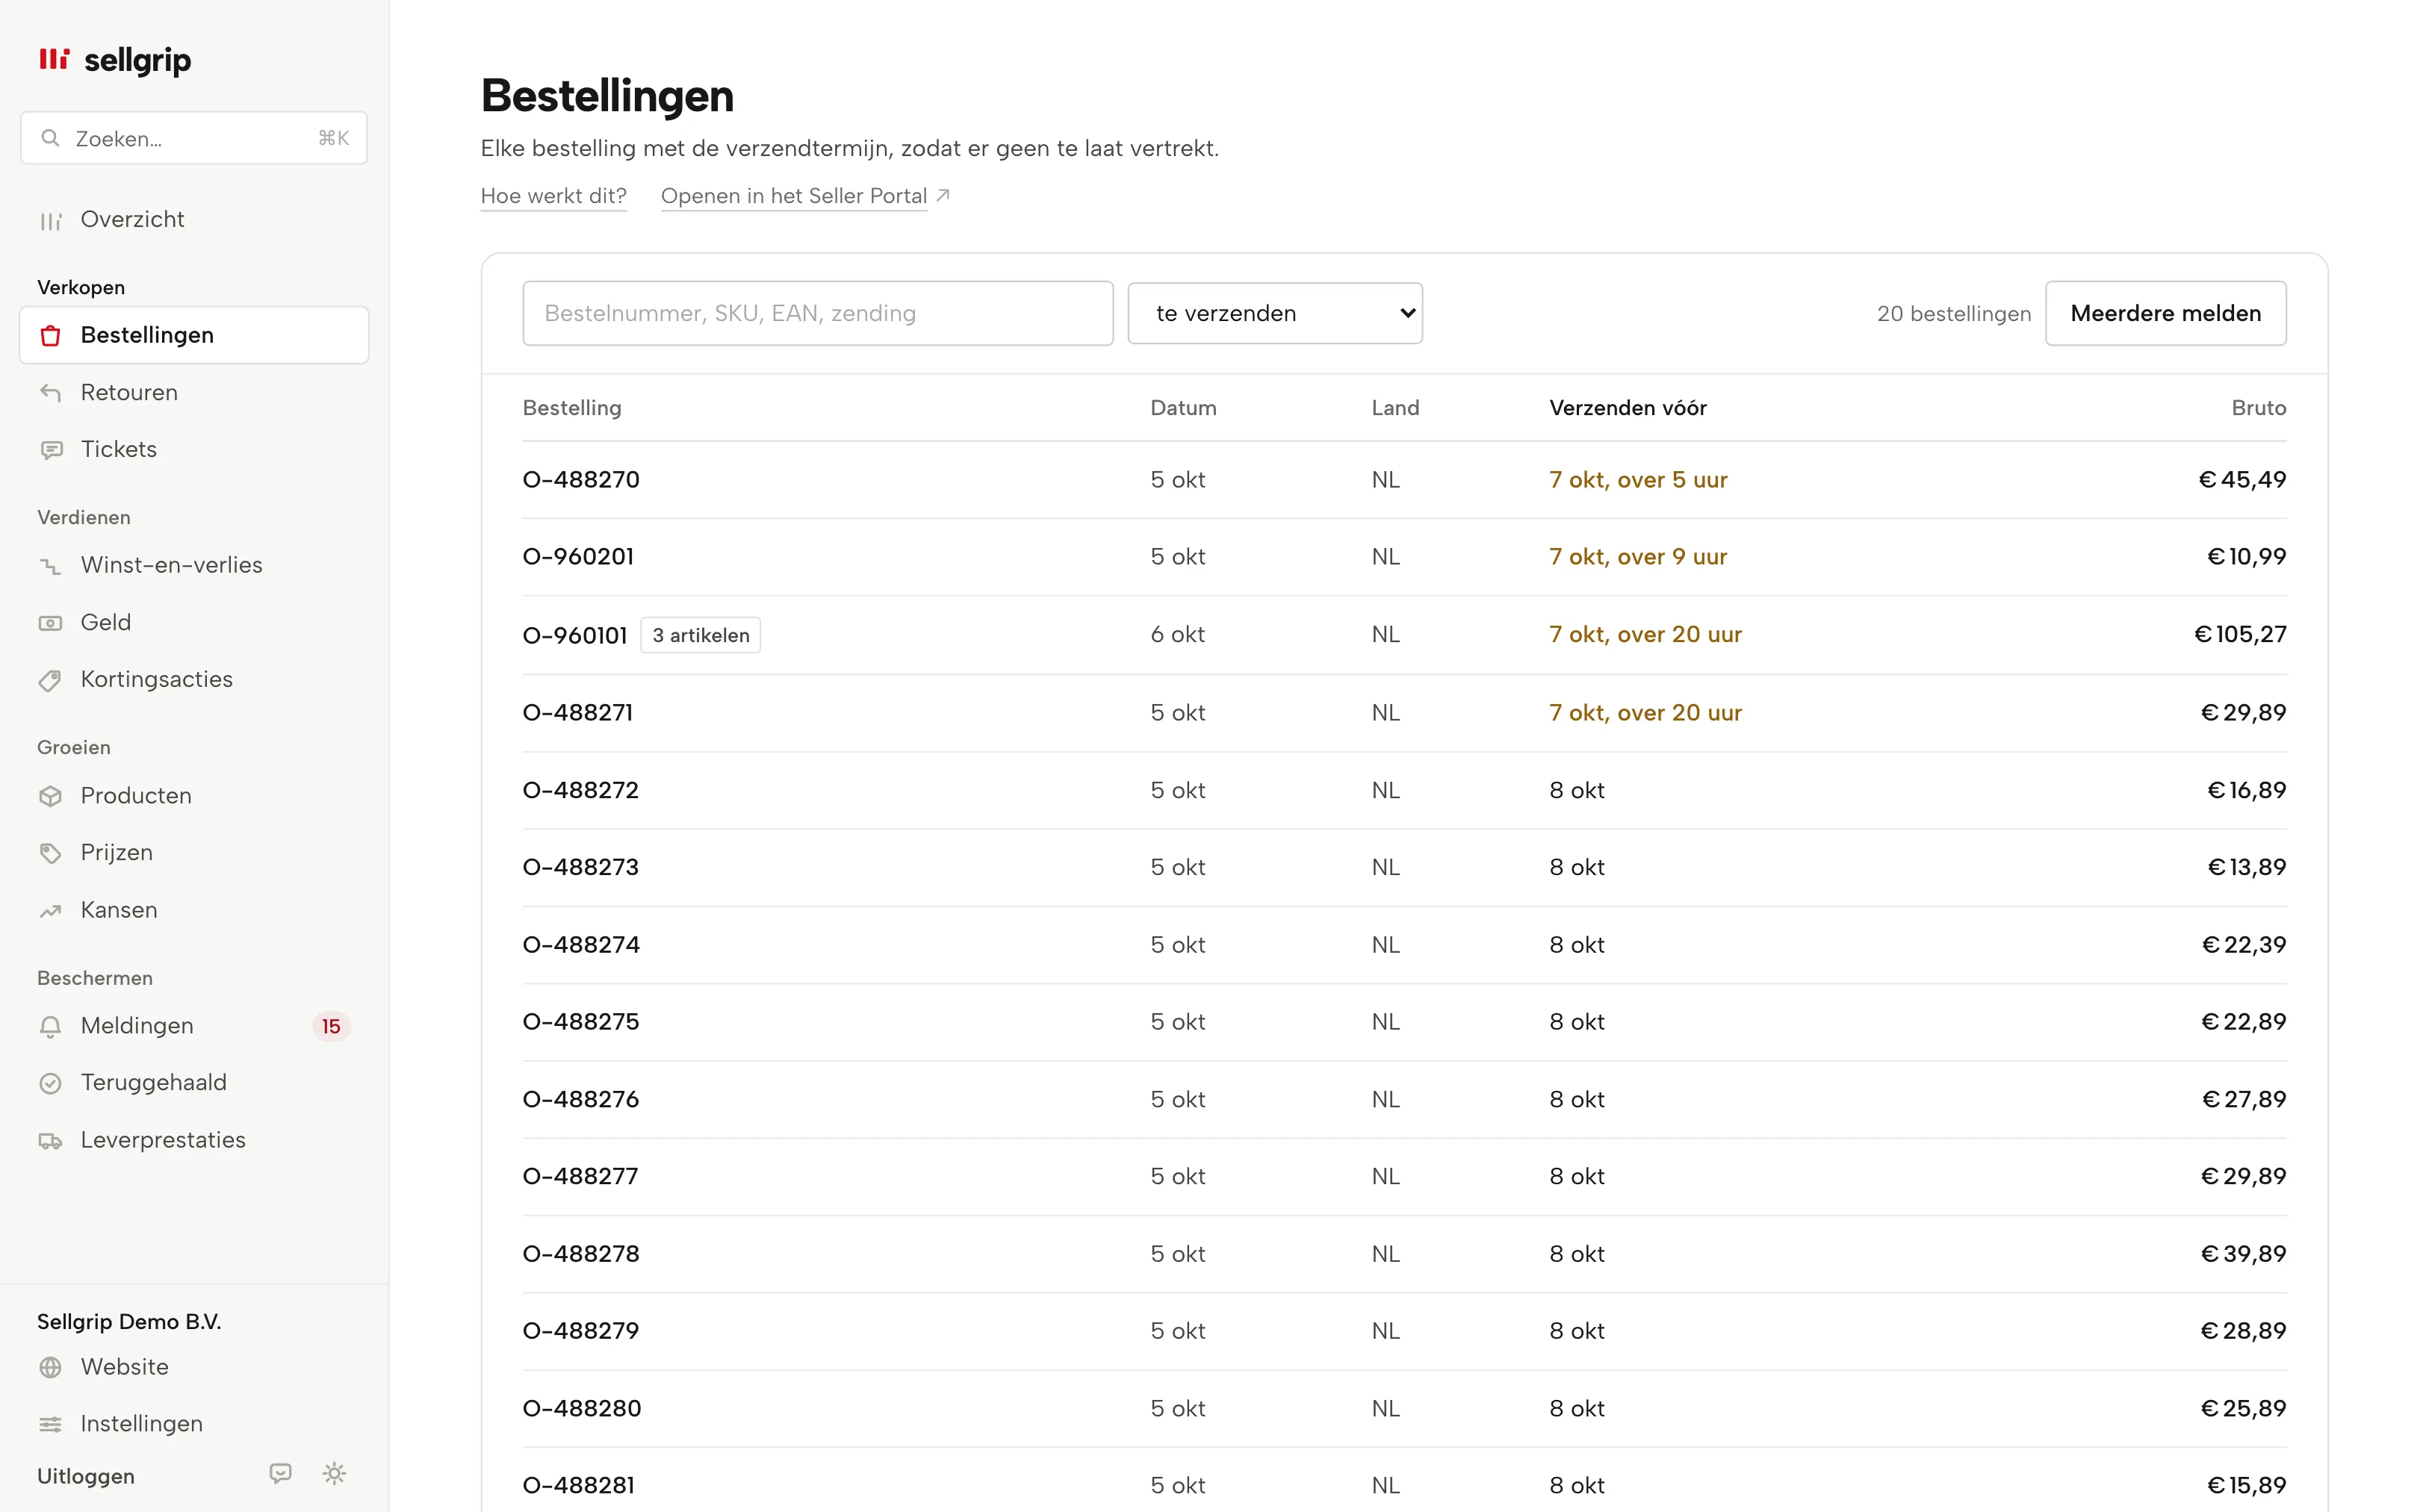This screenshot has width=2420, height=1512.
Task: Click the Land column header
Action: tap(1395, 408)
